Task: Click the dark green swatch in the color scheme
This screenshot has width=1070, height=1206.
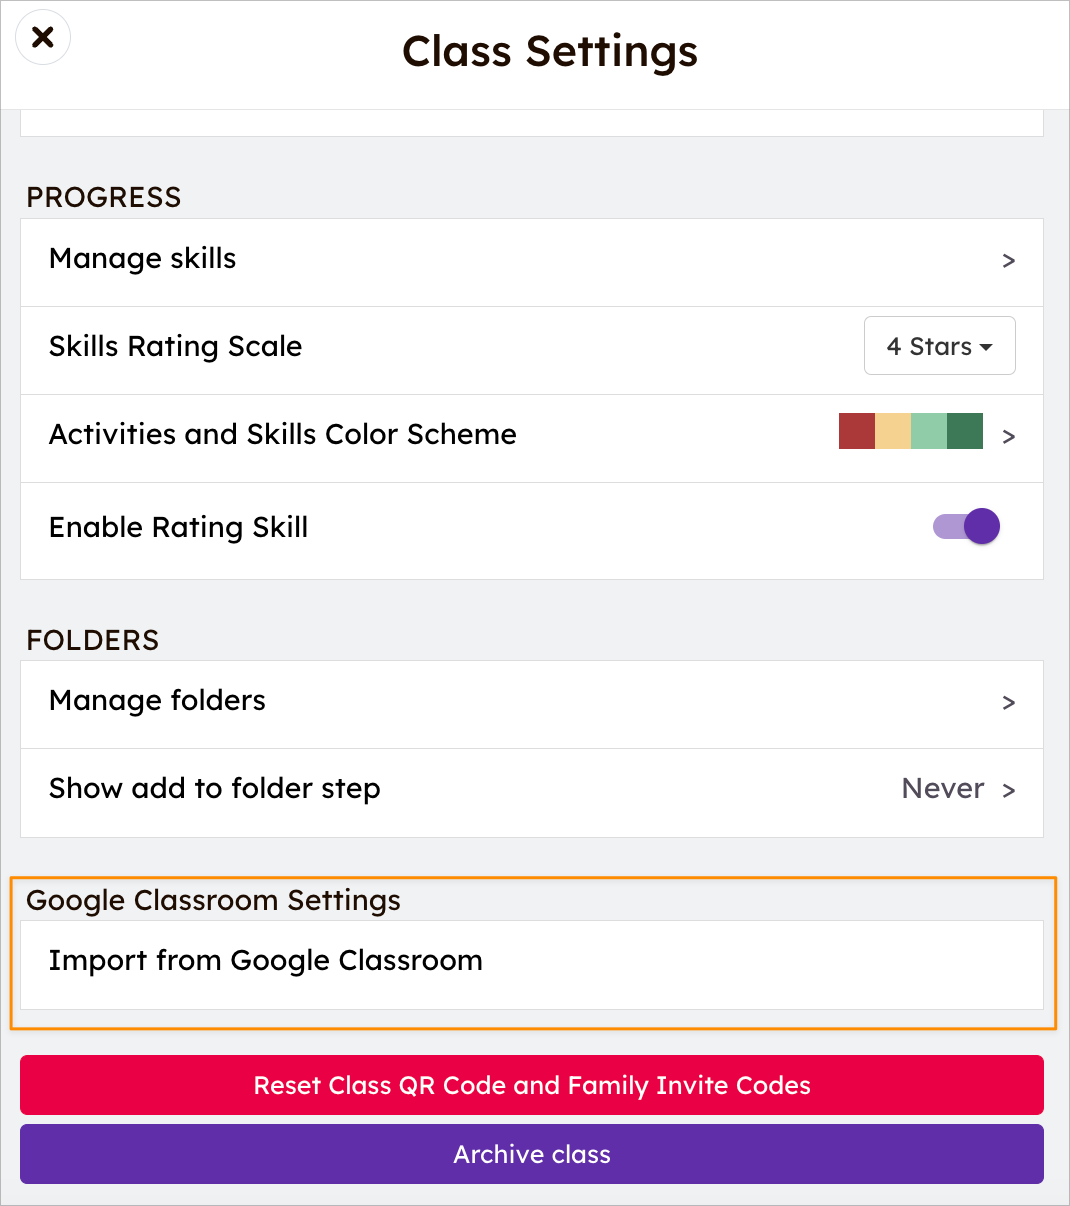Action: tap(963, 431)
